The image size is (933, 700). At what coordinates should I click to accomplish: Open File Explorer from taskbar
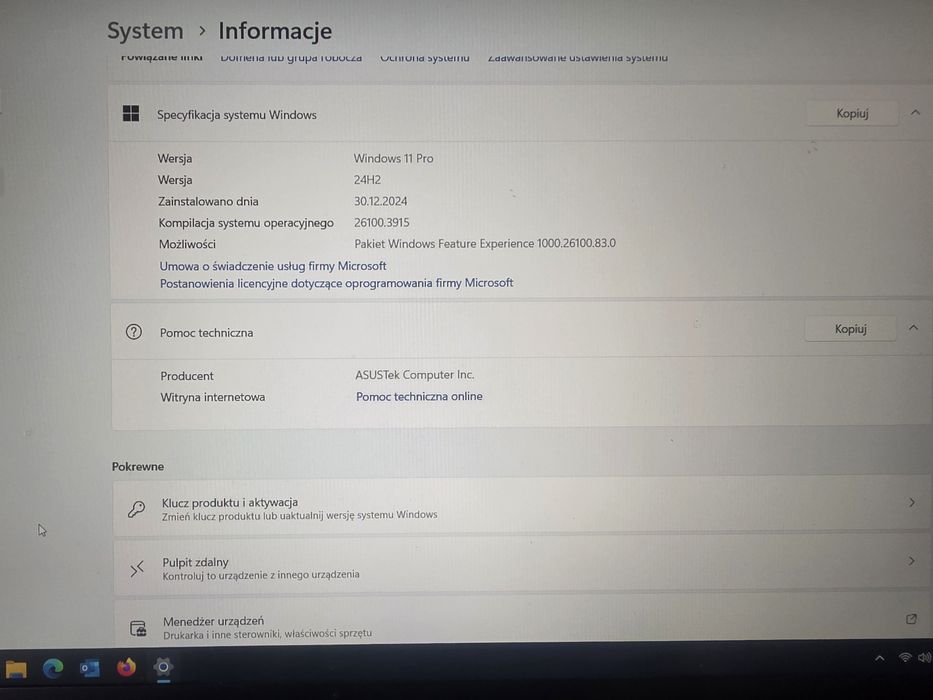point(16,669)
